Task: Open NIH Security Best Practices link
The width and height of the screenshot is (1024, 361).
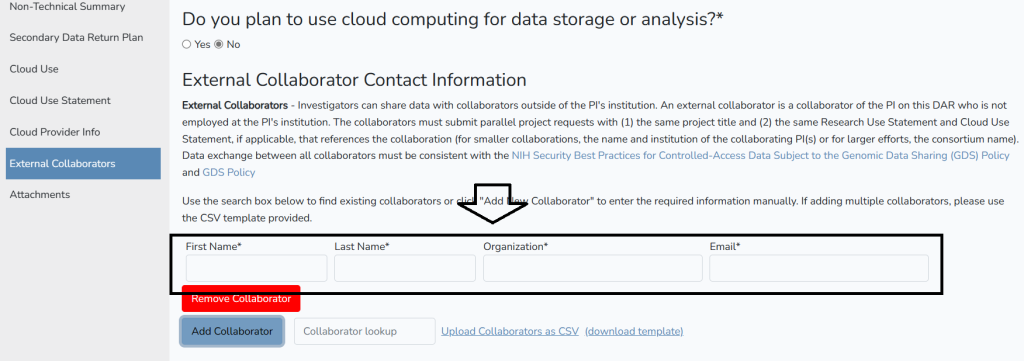Action: 761,155
